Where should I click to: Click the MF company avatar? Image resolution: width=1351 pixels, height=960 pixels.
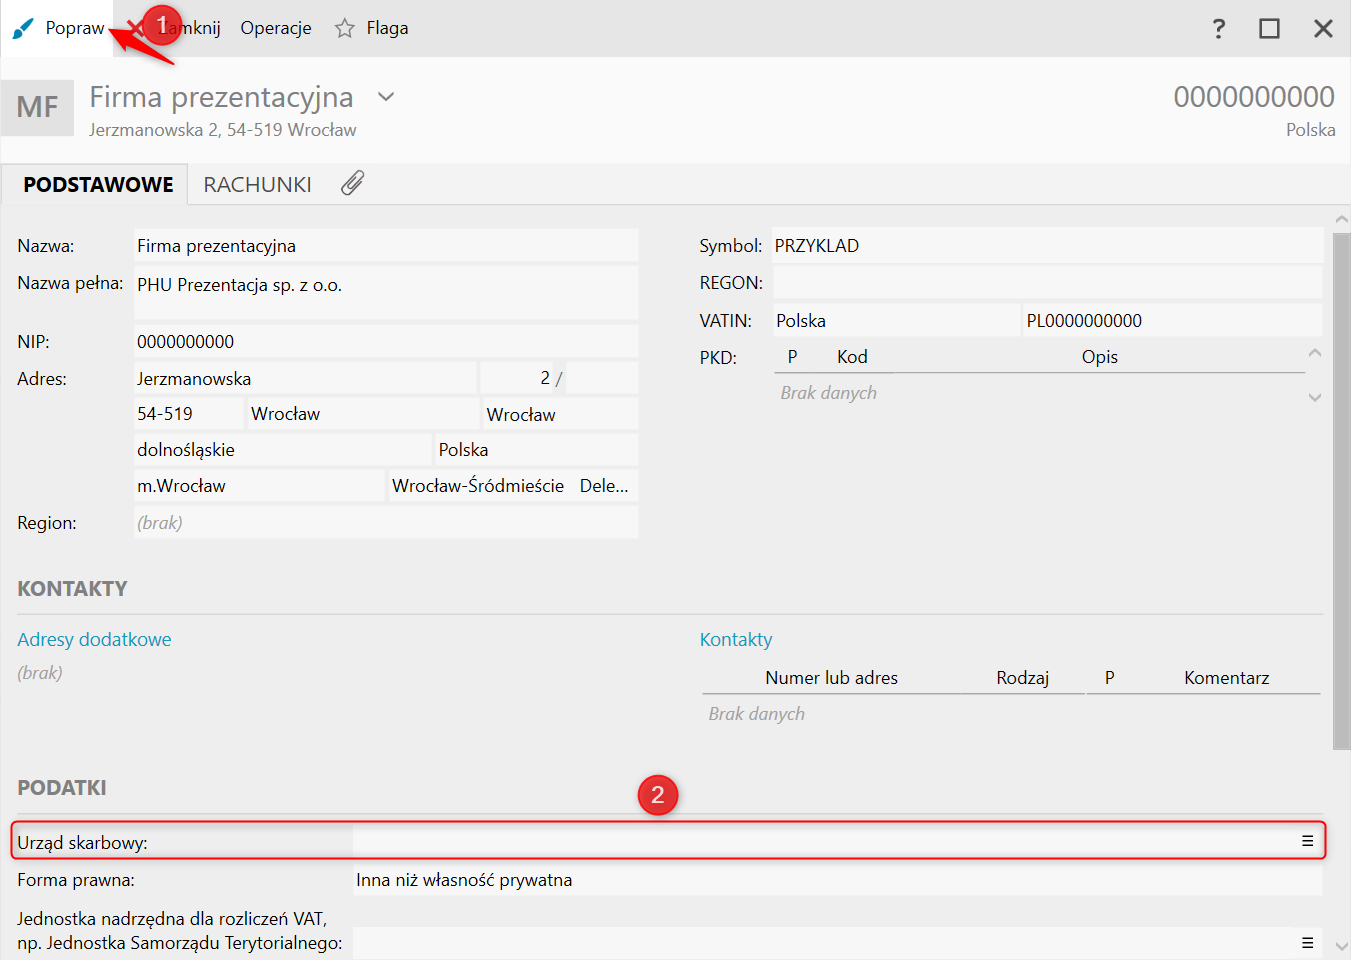(37, 107)
